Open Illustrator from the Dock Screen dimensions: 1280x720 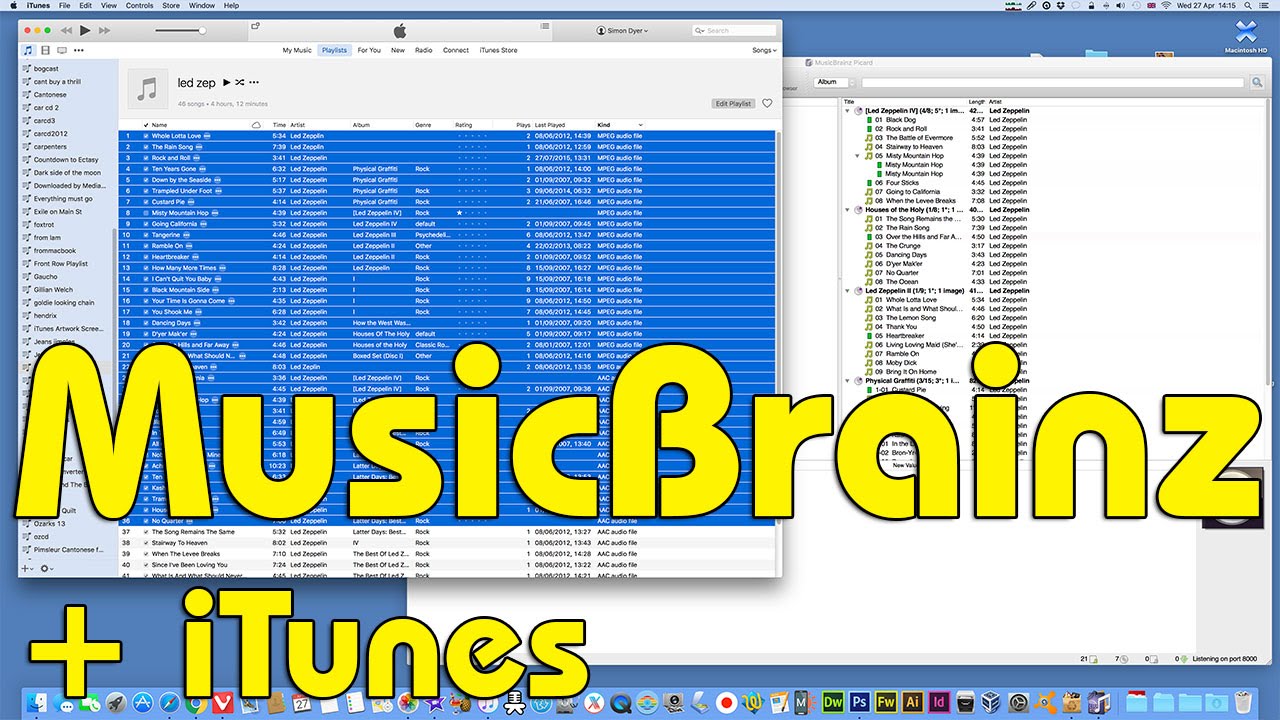coord(911,702)
